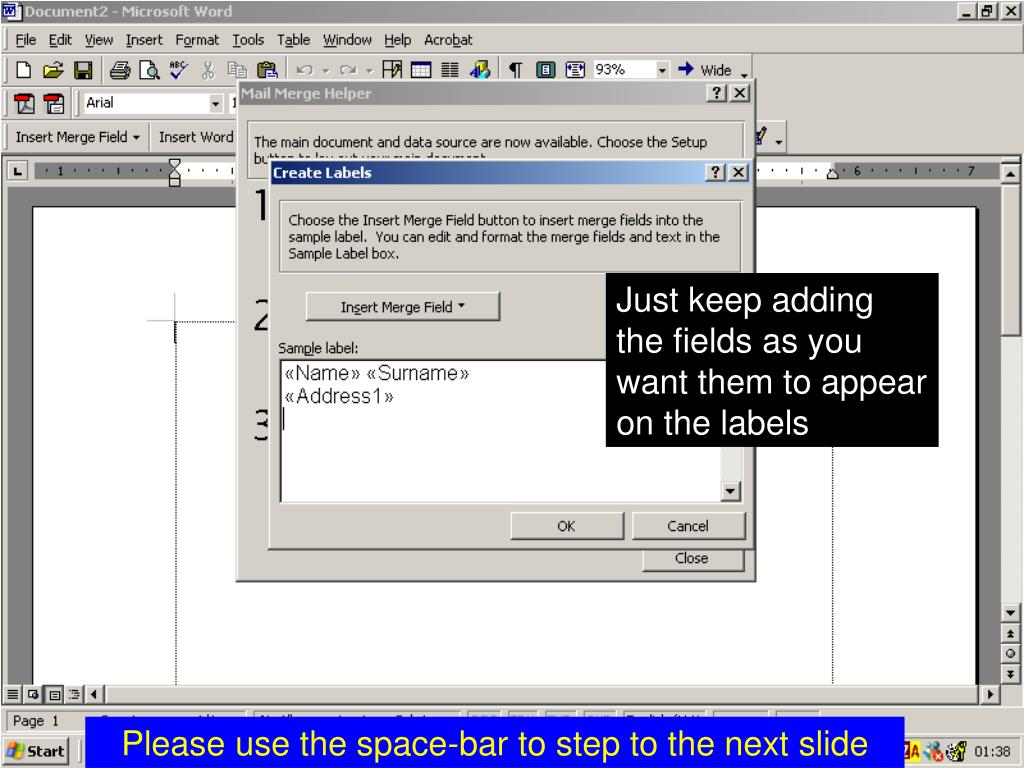Click the Help question mark in Create Labels
The height and width of the screenshot is (768, 1024).
click(716, 172)
